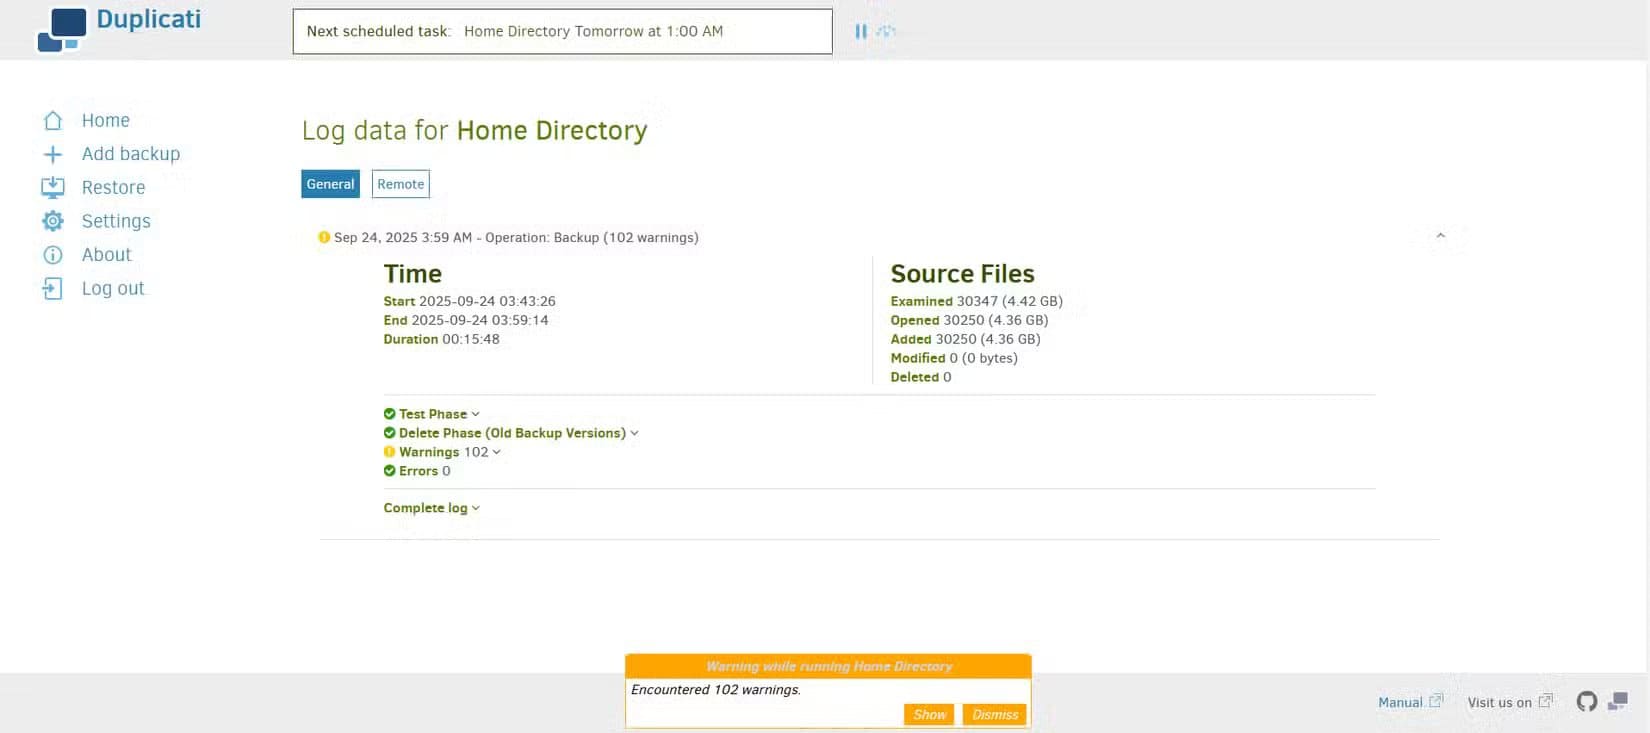Switch to the Remote log tab
Image resolution: width=1650 pixels, height=733 pixels.
tap(400, 184)
